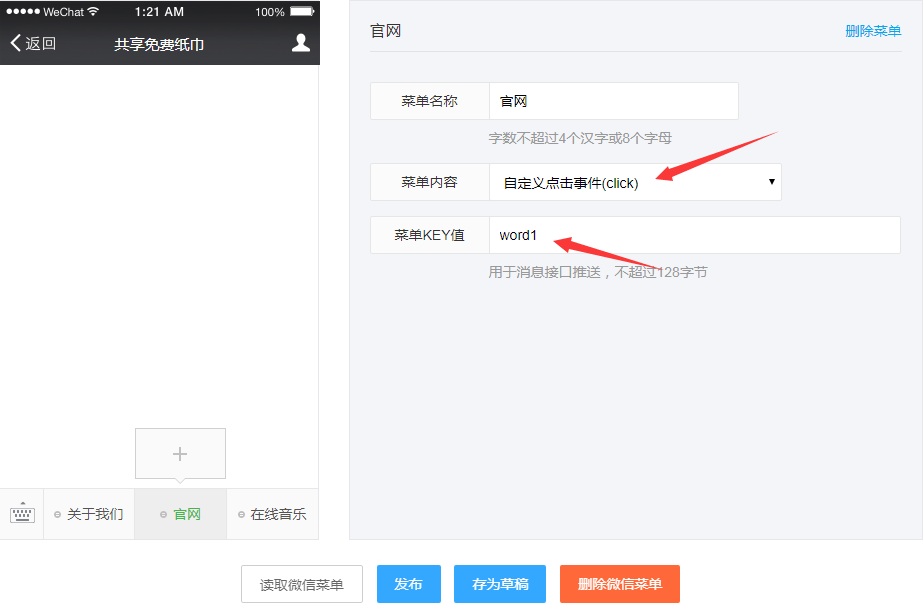Click the profile person icon in preview header
The image size is (924, 608).
(301, 43)
